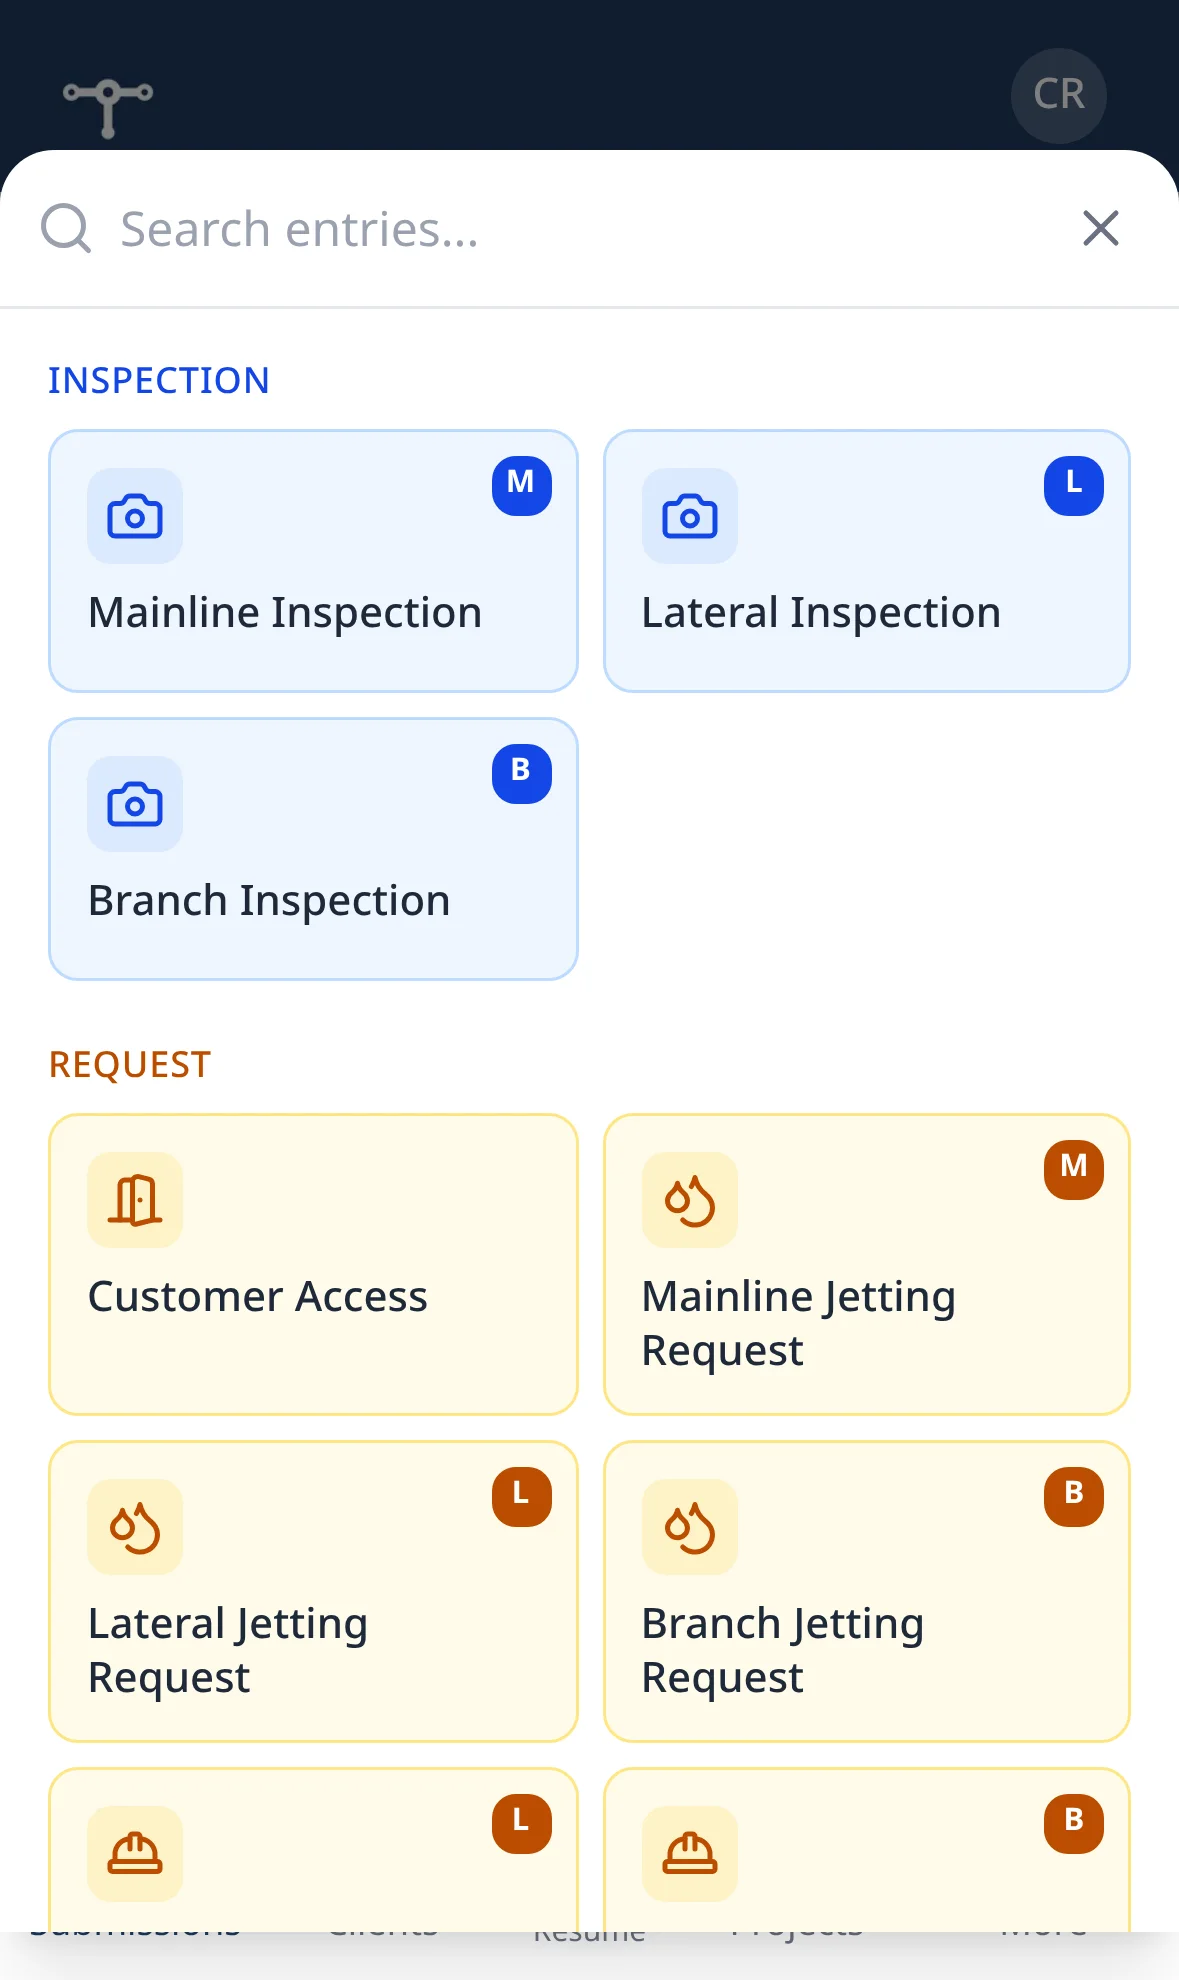This screenshot has width=1179, height=1980.
Task: Open the Customer Access entry
Action: coord(313,1264)
